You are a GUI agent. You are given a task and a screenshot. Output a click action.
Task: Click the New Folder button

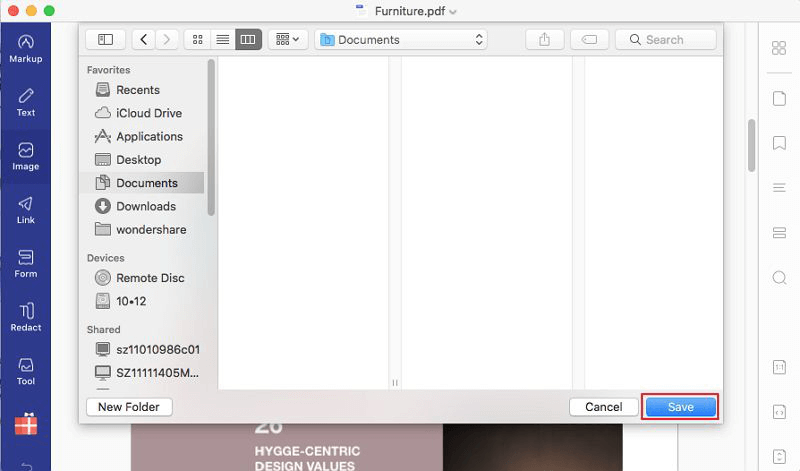point(129,407)
